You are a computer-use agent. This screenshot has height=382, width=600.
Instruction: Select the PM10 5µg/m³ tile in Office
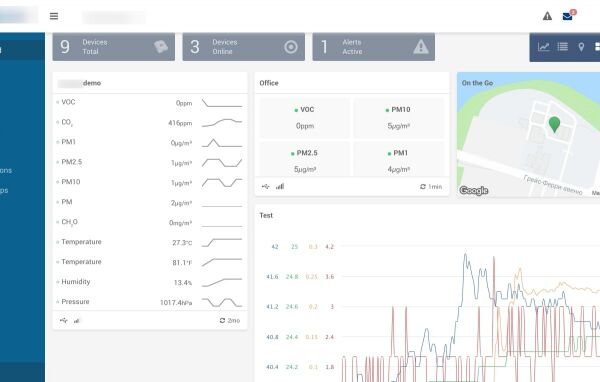(x=398, y=118)
